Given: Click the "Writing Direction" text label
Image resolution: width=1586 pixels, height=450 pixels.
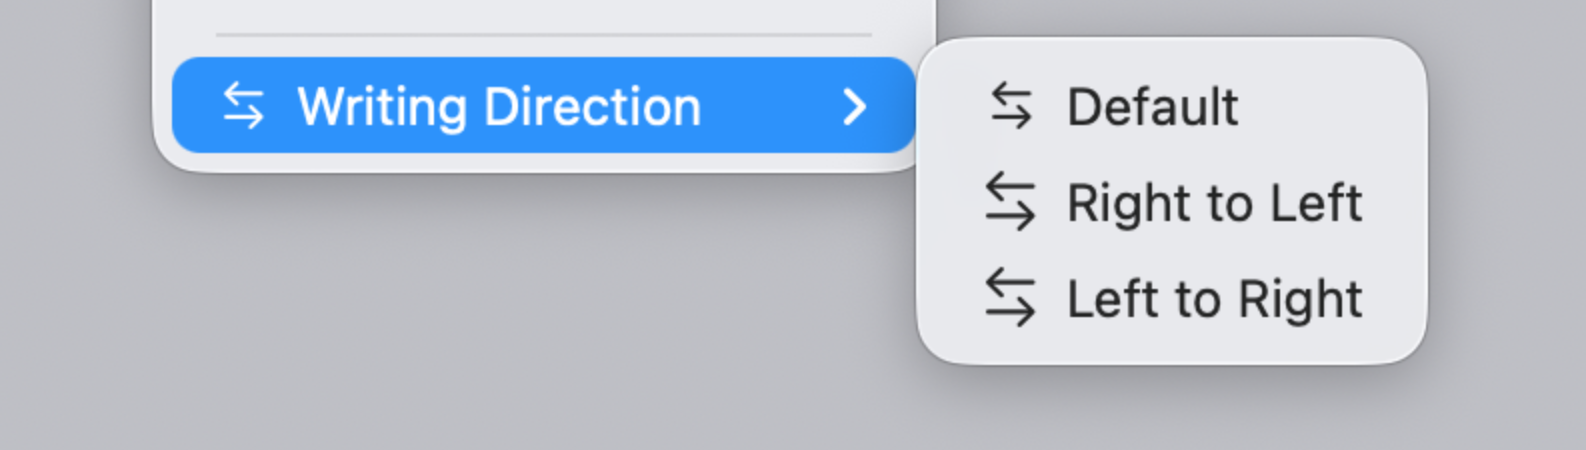Looking at the screenshot, I should [x=499, y=107].
